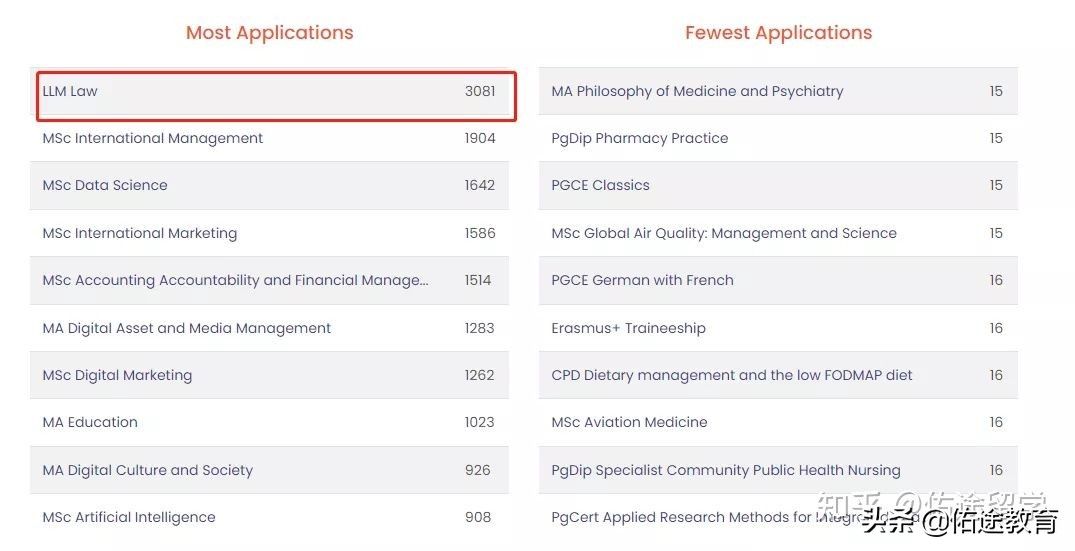Click the Fewest Applications heading
This screenshot has height=551, width=1075.
(778, 32)
